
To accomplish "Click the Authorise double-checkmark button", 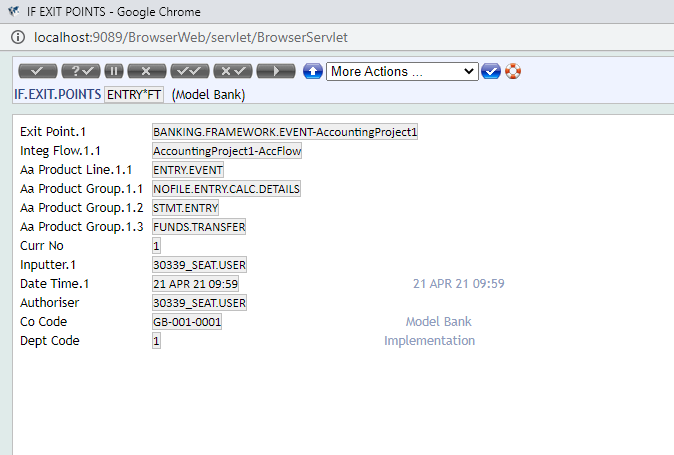I will (x=190, y=71).
